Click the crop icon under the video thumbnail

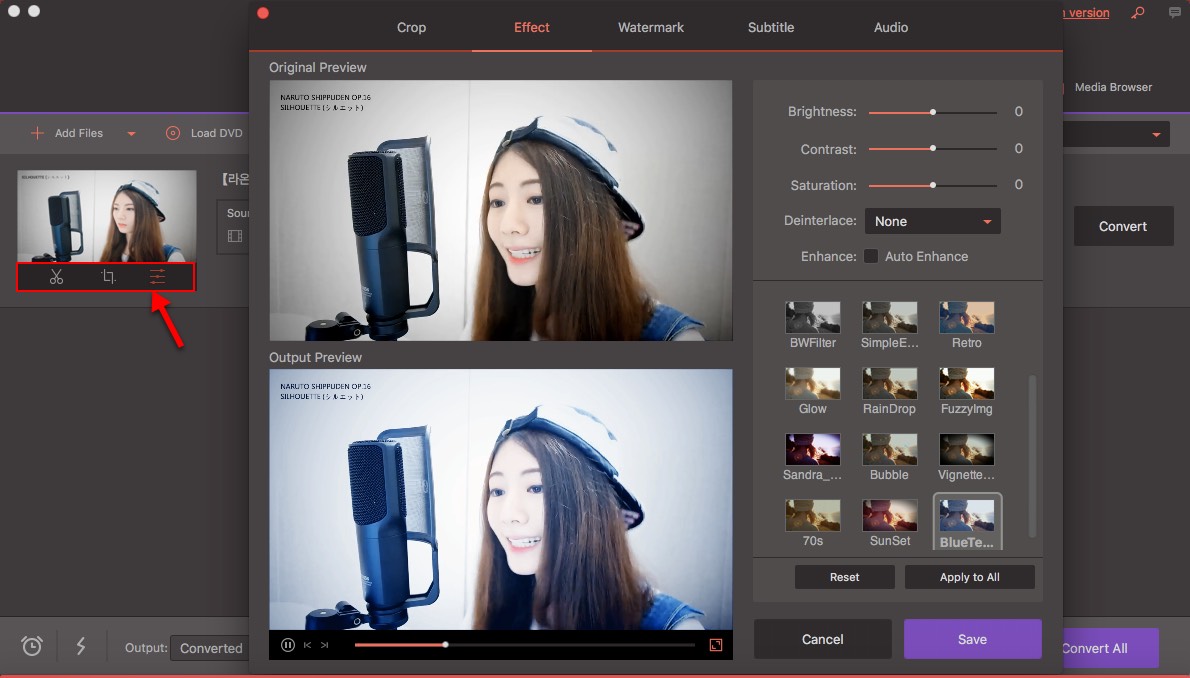click(x=108, y=277)
